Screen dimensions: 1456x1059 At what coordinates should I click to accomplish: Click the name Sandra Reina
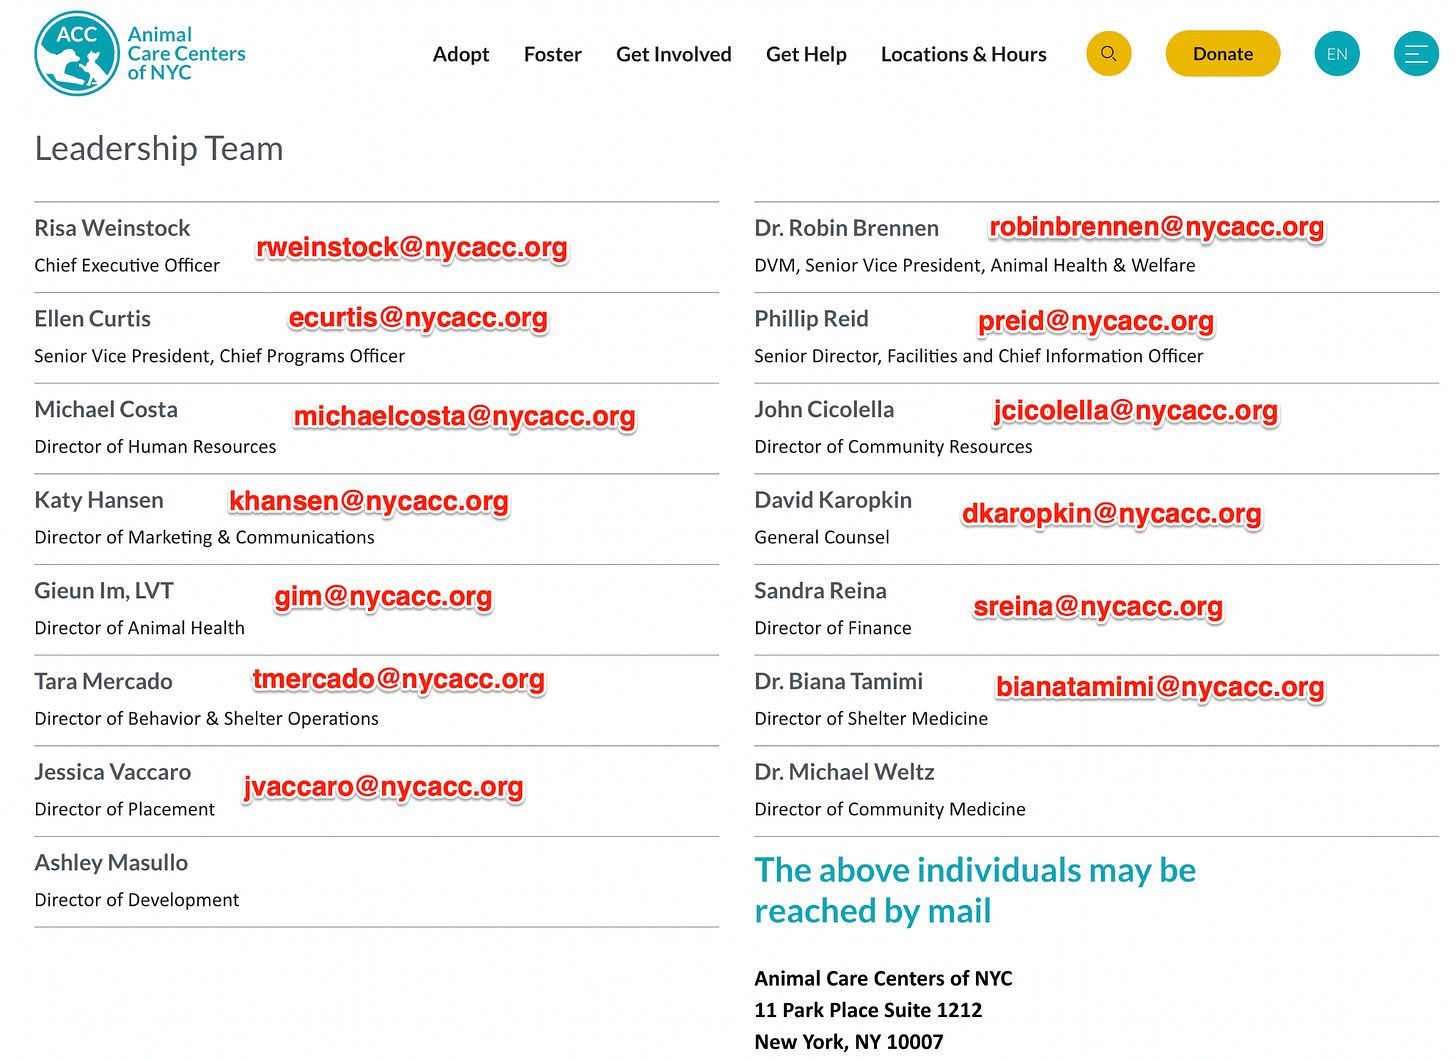pos(820,591)
